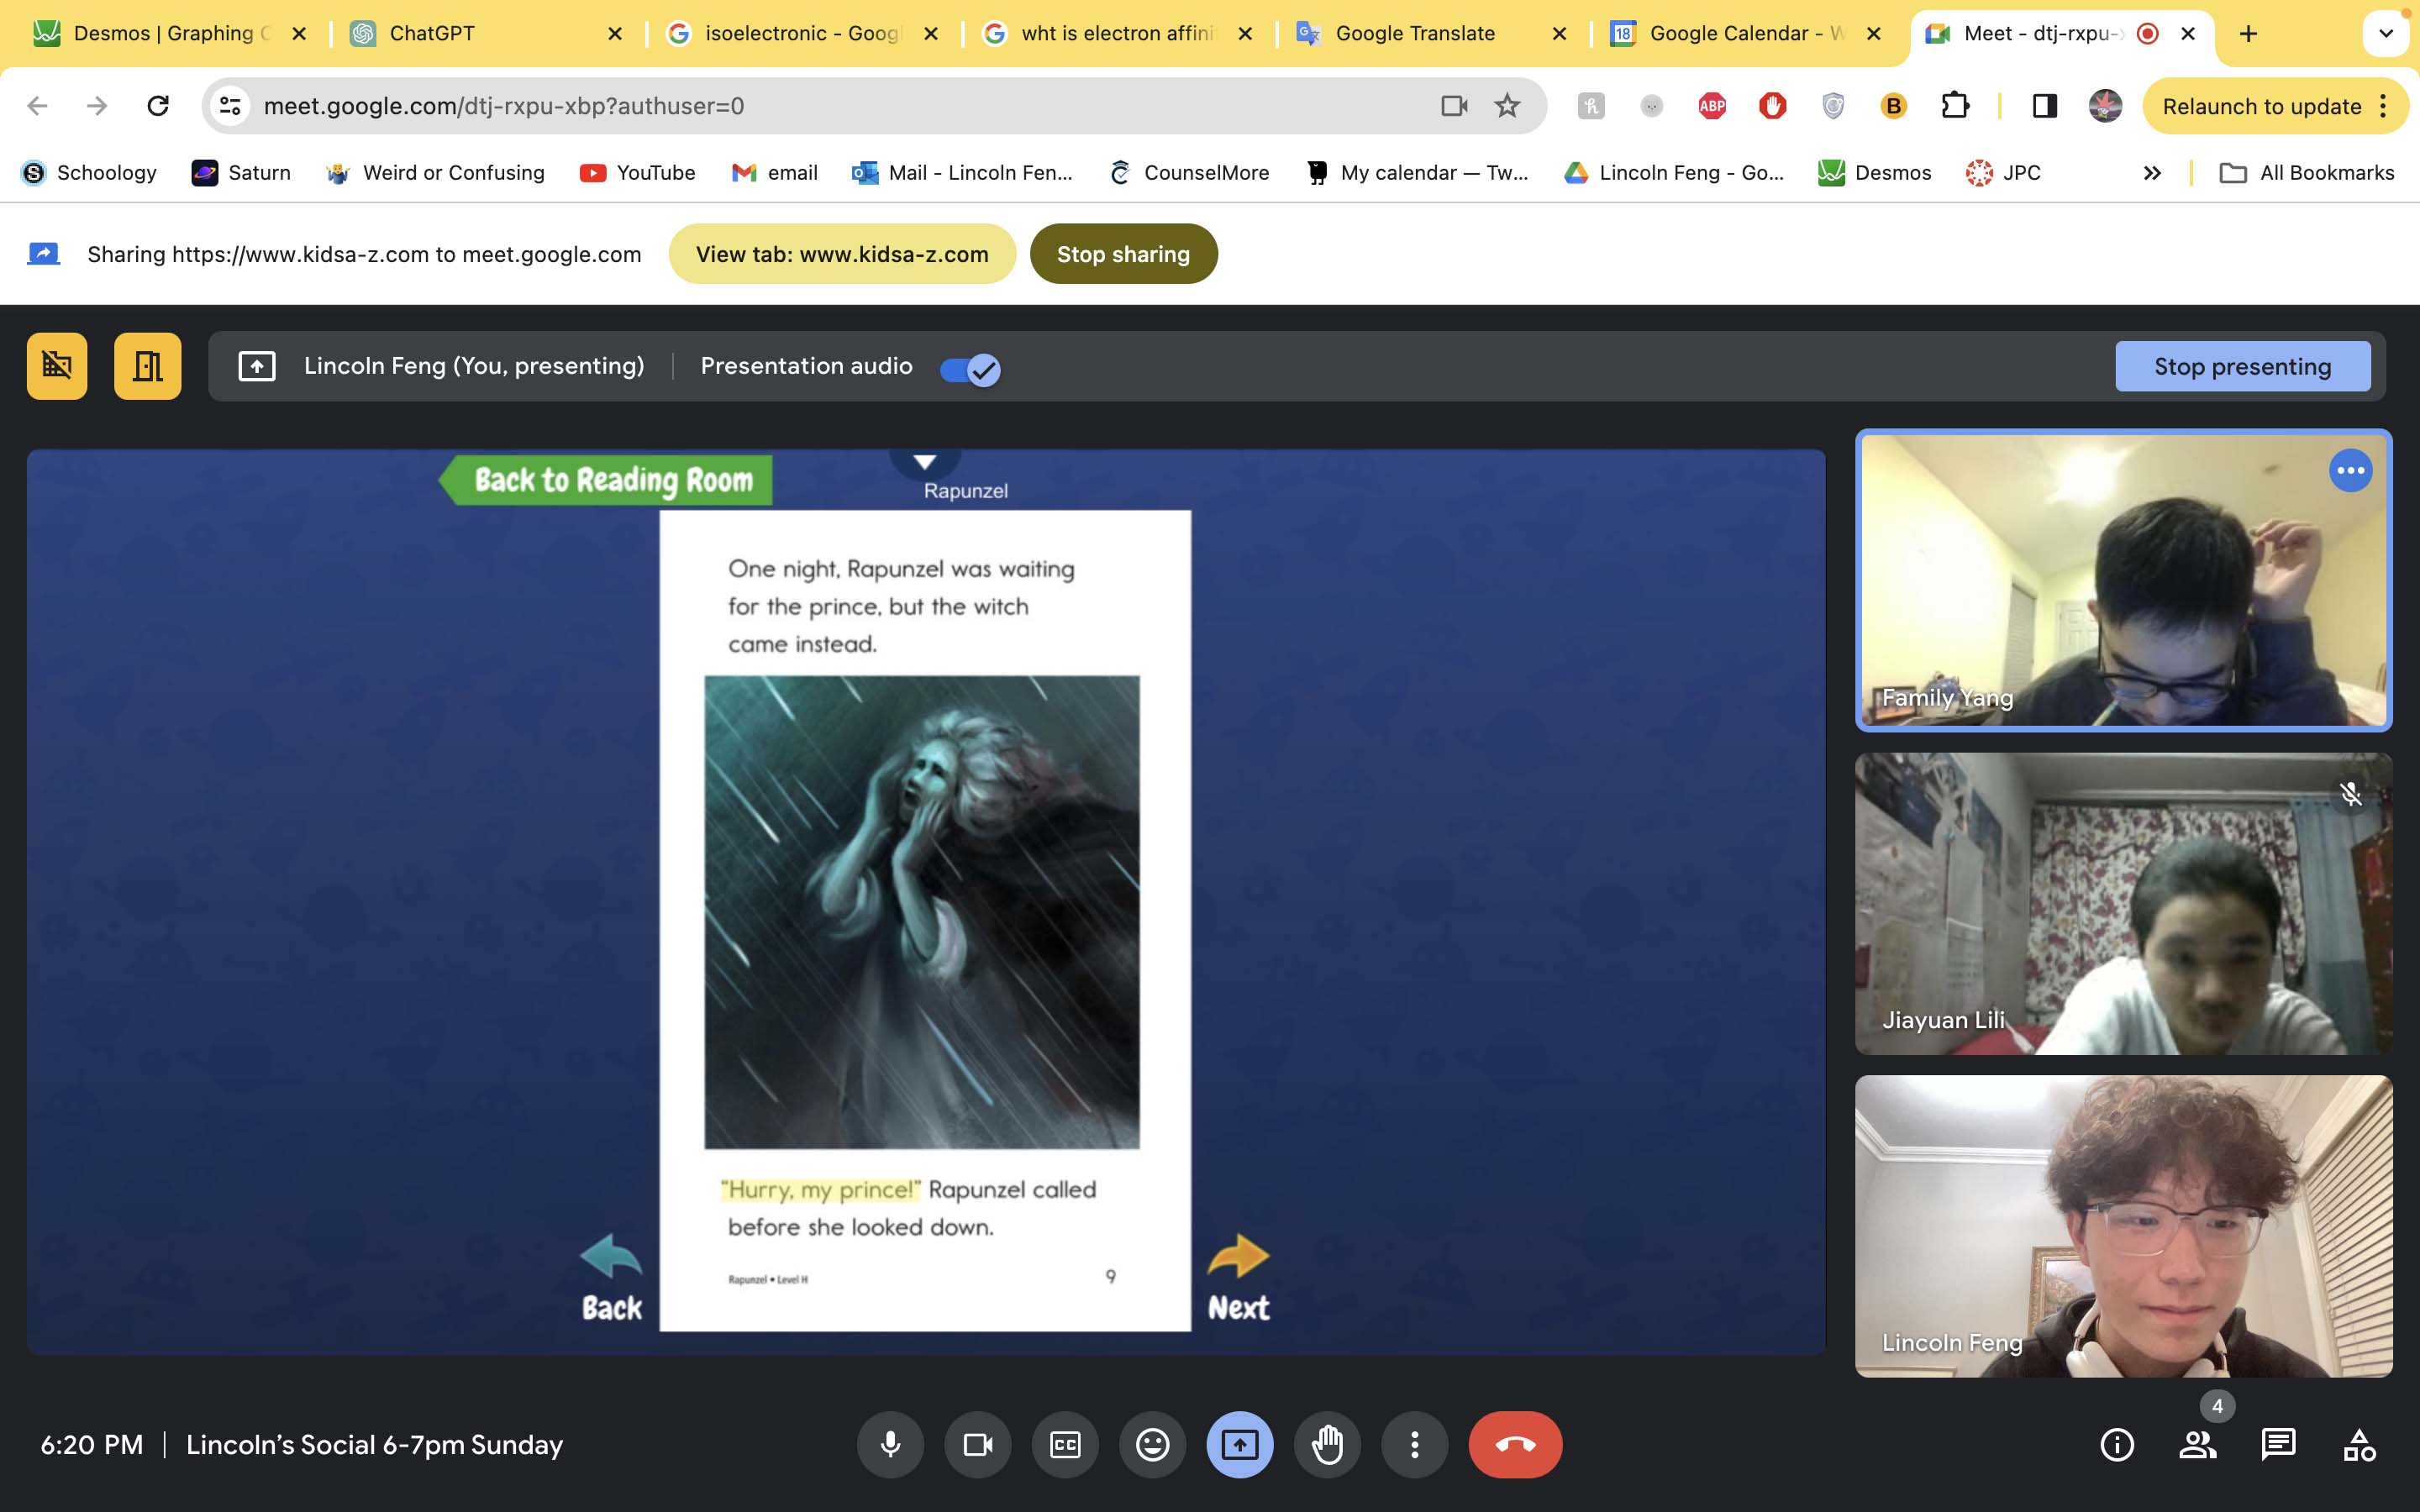This screenshot has width=2420, height=1512.
Task: Open the Schoology bookmark
Action: pyautogui.click(x=90, y=172)
